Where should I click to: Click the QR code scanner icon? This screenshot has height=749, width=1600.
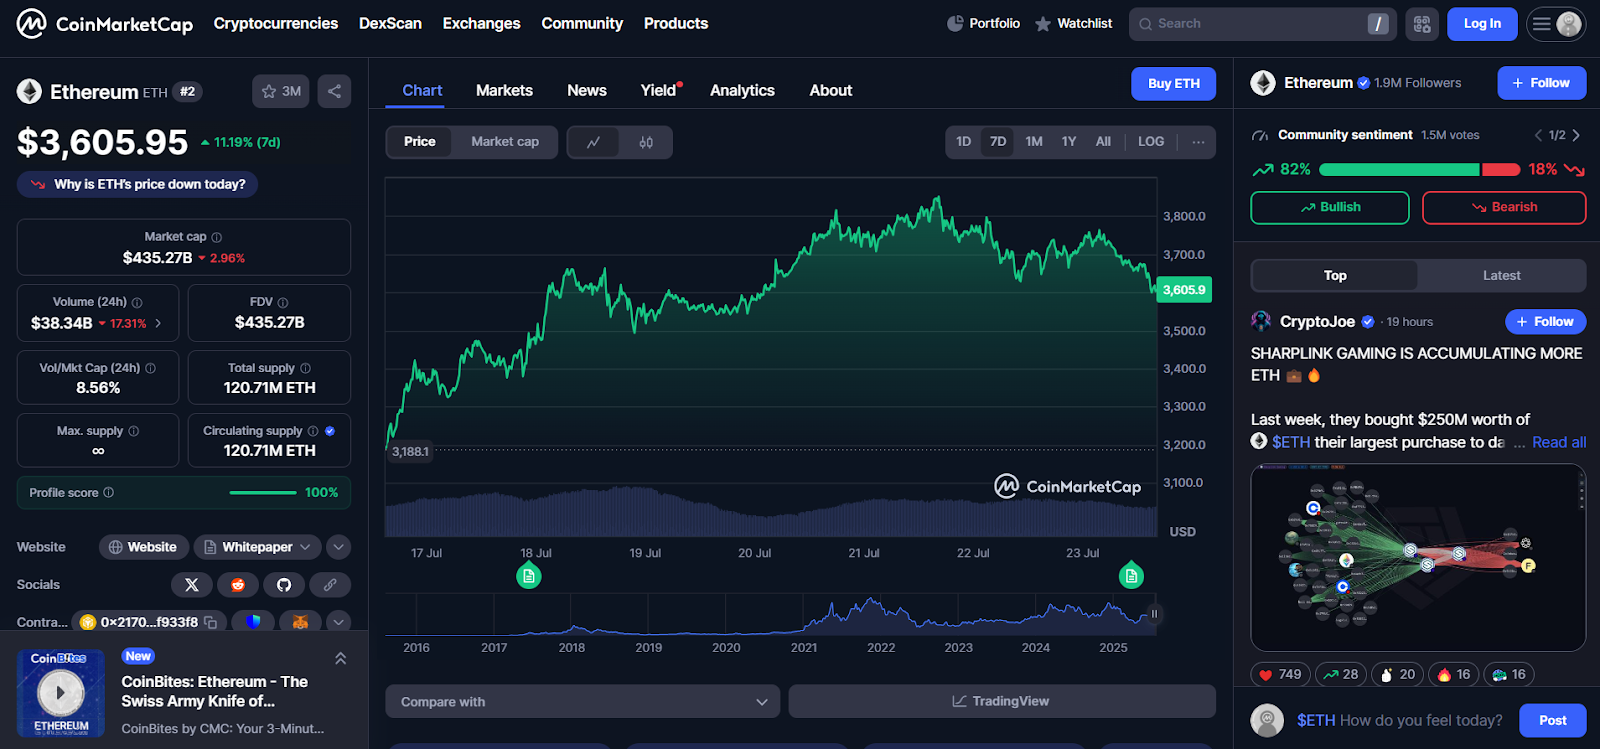click(1422, 24)
